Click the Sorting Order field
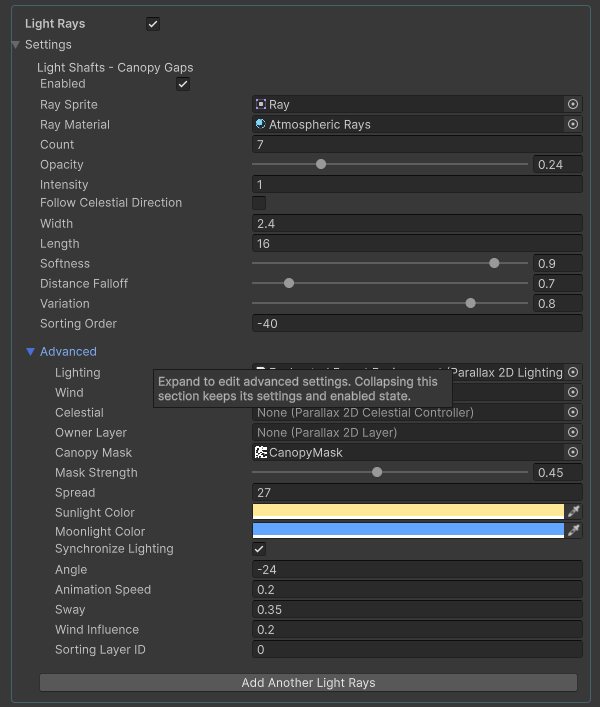The image size is (600, 707). point(417,323)
